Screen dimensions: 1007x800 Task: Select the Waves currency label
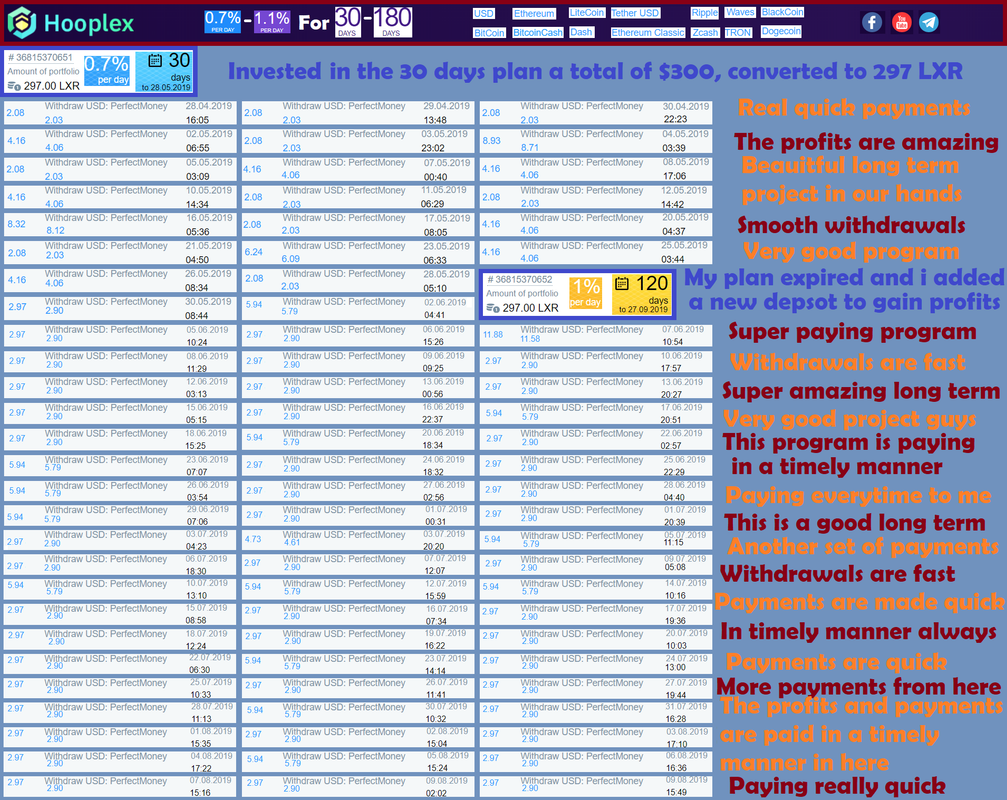click(740, 12)
